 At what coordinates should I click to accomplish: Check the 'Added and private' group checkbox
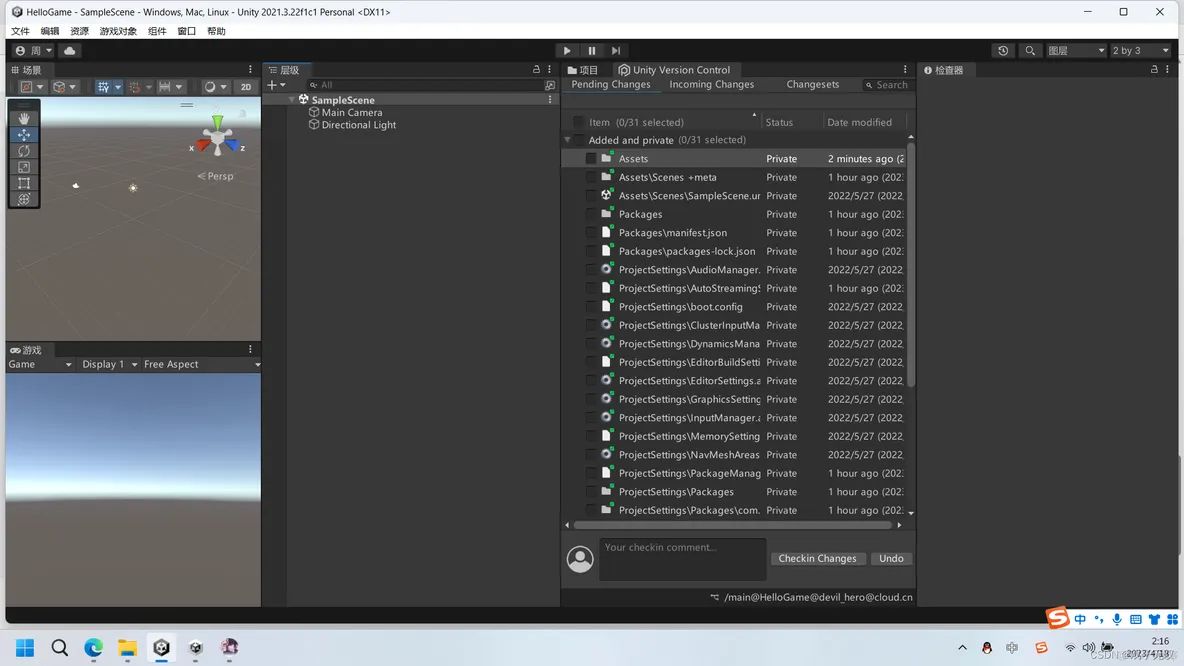(579, 140)
